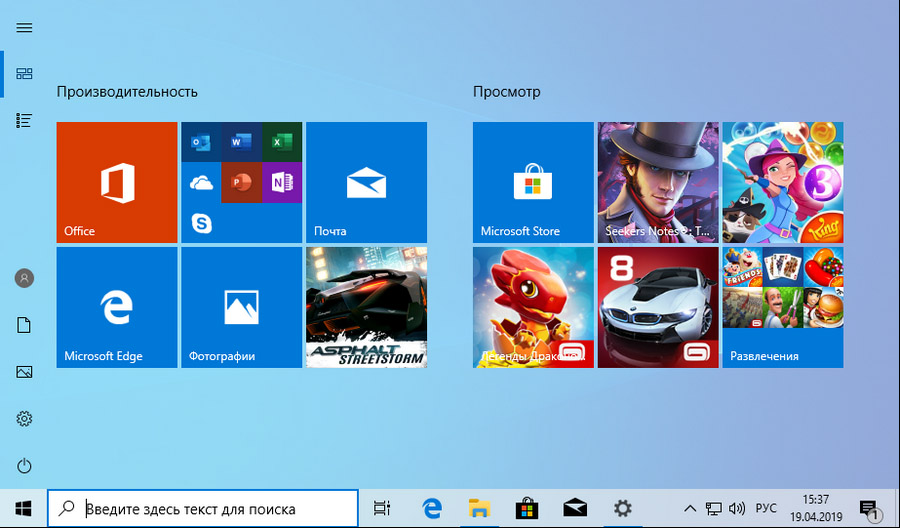
Task: Open Settings from Start sidebar
Action: click(x=24, y=418)
